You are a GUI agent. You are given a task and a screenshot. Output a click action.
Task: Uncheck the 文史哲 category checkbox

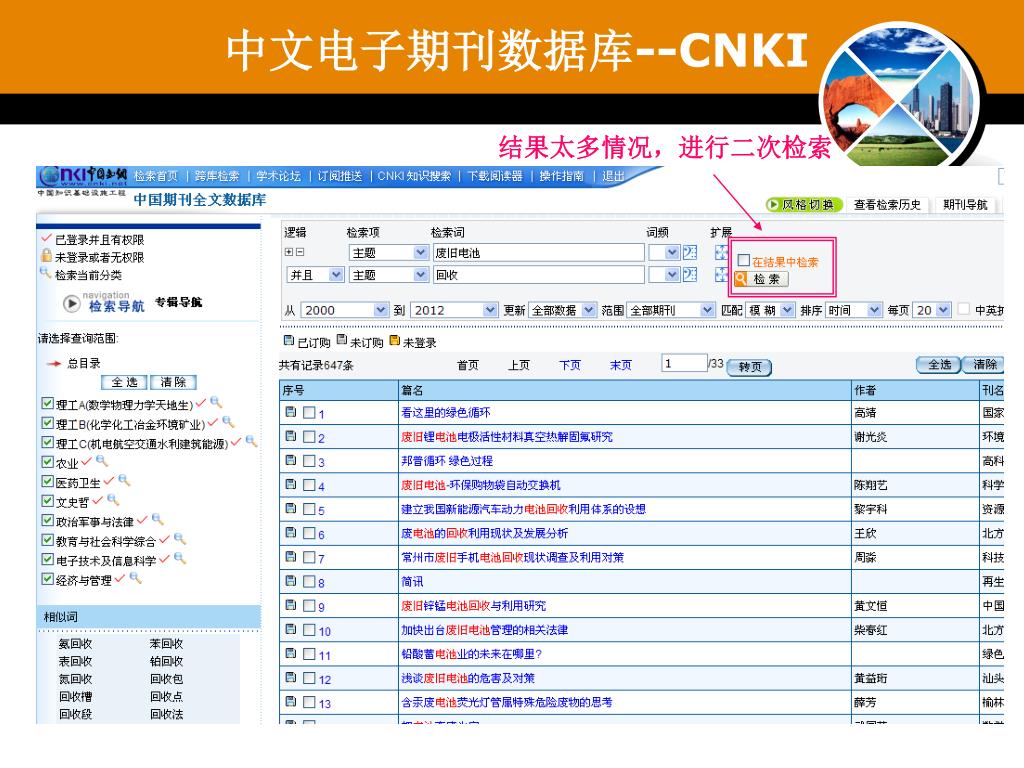click(47, 502)
